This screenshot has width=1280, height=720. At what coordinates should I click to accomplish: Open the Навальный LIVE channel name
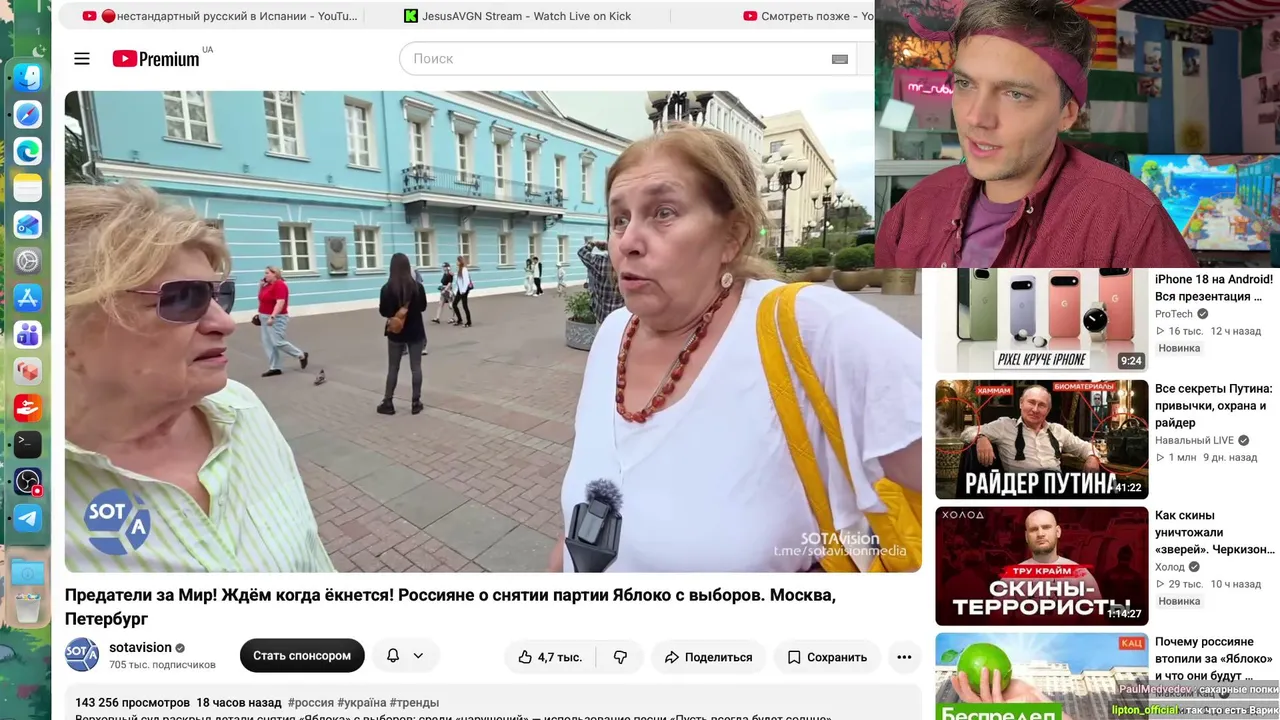(1194, 440)
